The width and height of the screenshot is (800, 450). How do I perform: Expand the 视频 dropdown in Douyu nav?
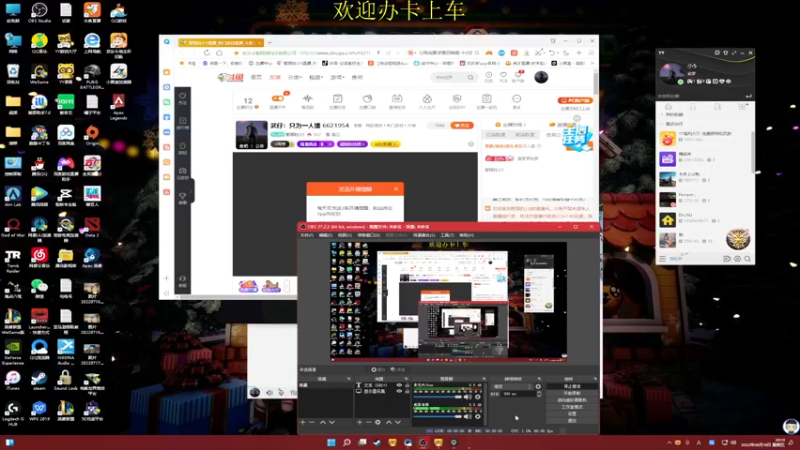[316, 77]
